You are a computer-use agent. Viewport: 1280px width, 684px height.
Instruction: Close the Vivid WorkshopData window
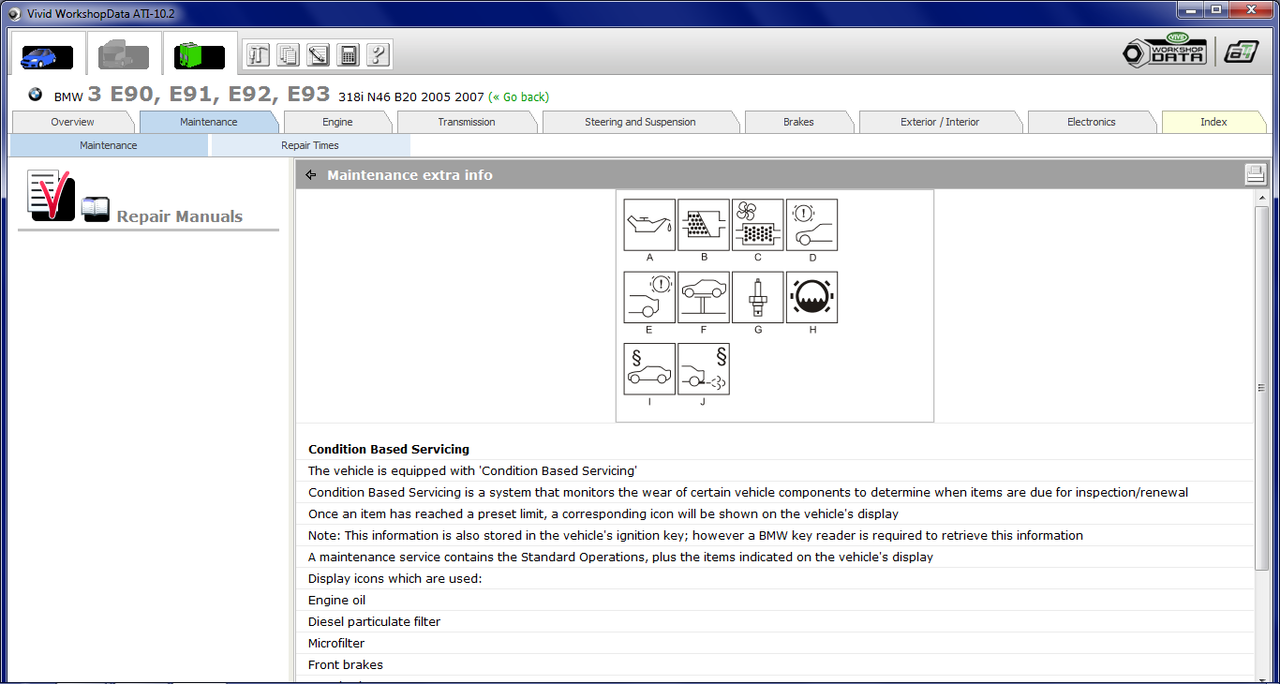point(1251,9)
